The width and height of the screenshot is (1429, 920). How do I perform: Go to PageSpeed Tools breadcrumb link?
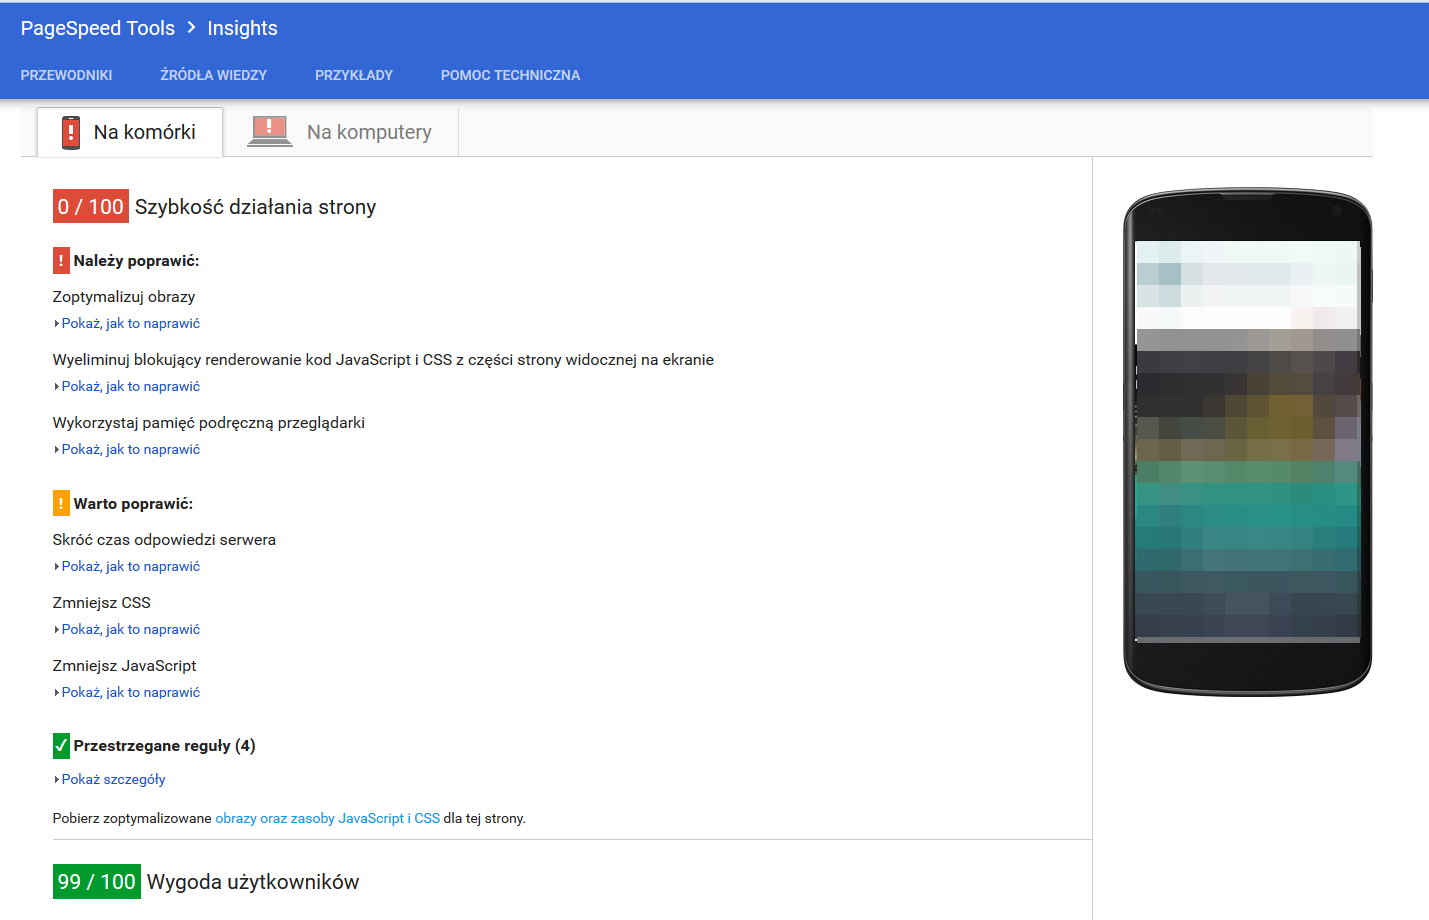click(x=98, y=28)
